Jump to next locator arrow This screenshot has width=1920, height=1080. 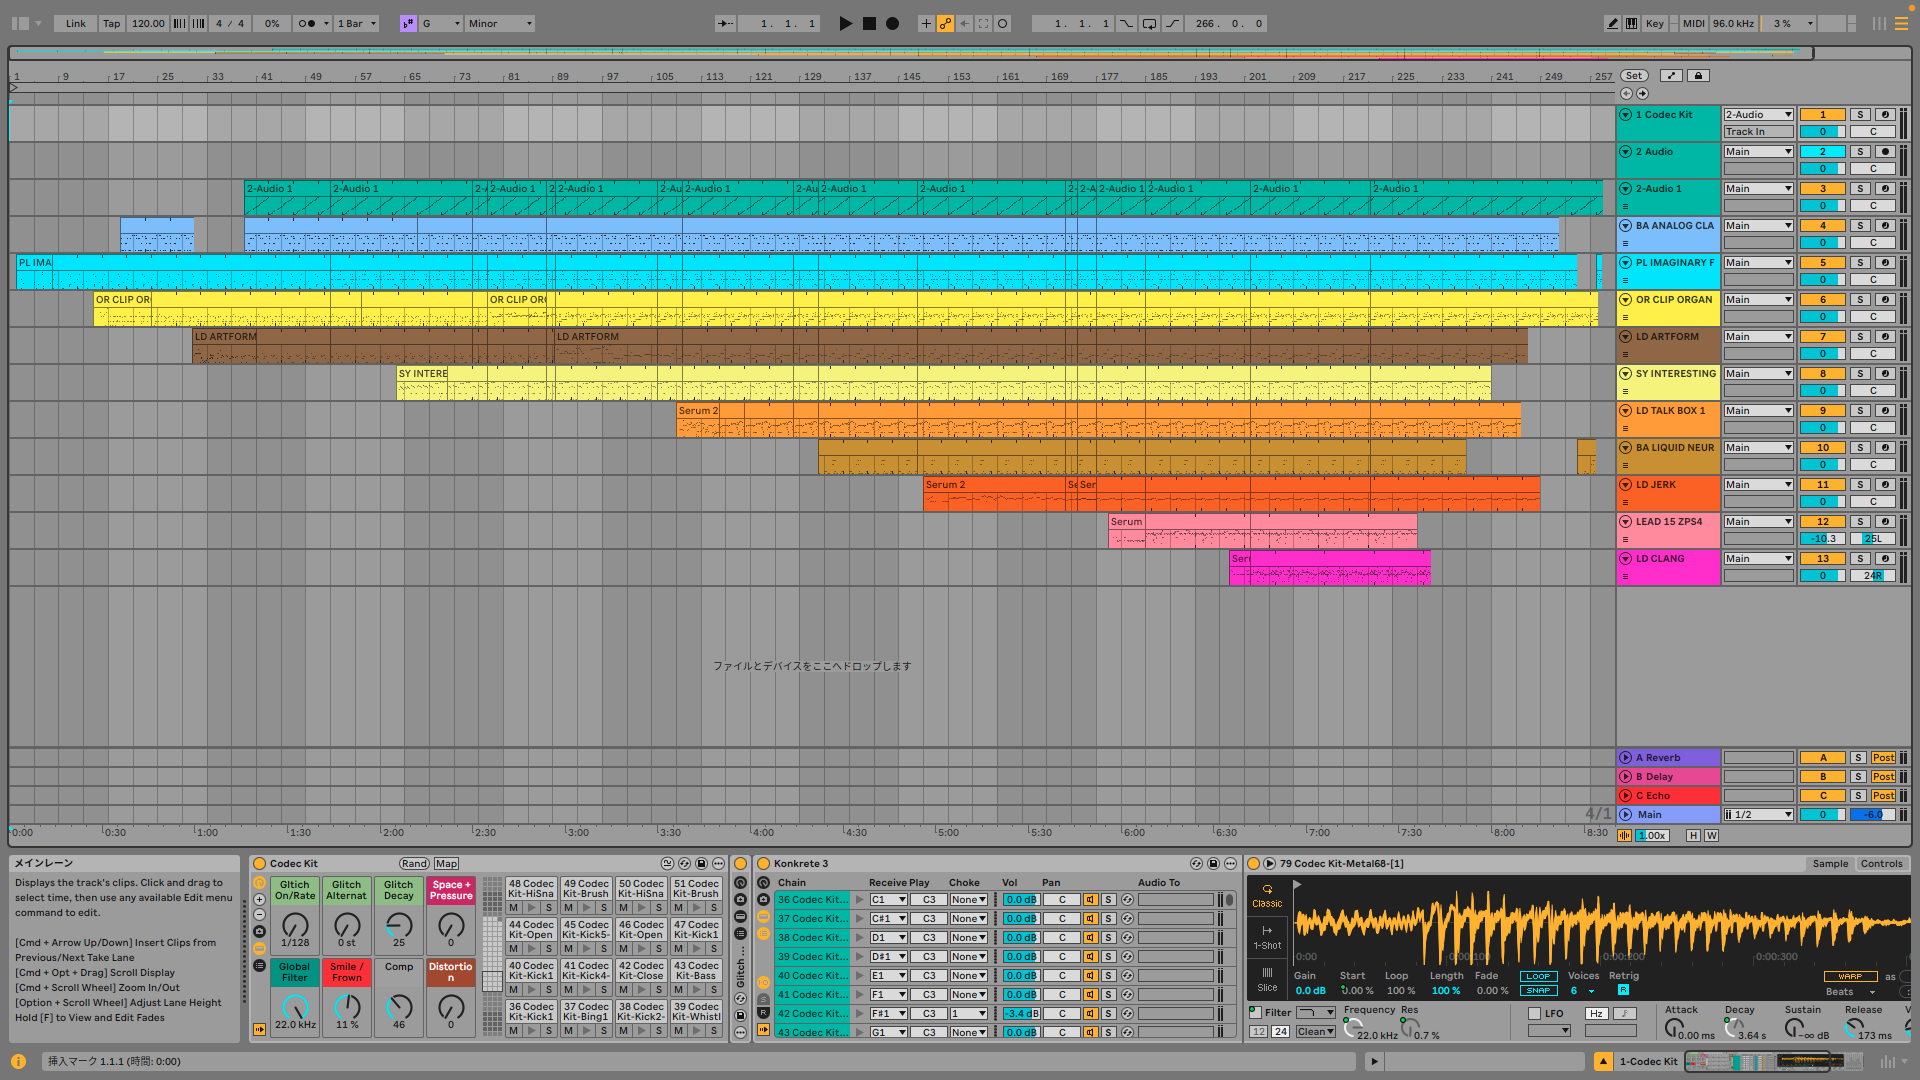coord(1642,93)
